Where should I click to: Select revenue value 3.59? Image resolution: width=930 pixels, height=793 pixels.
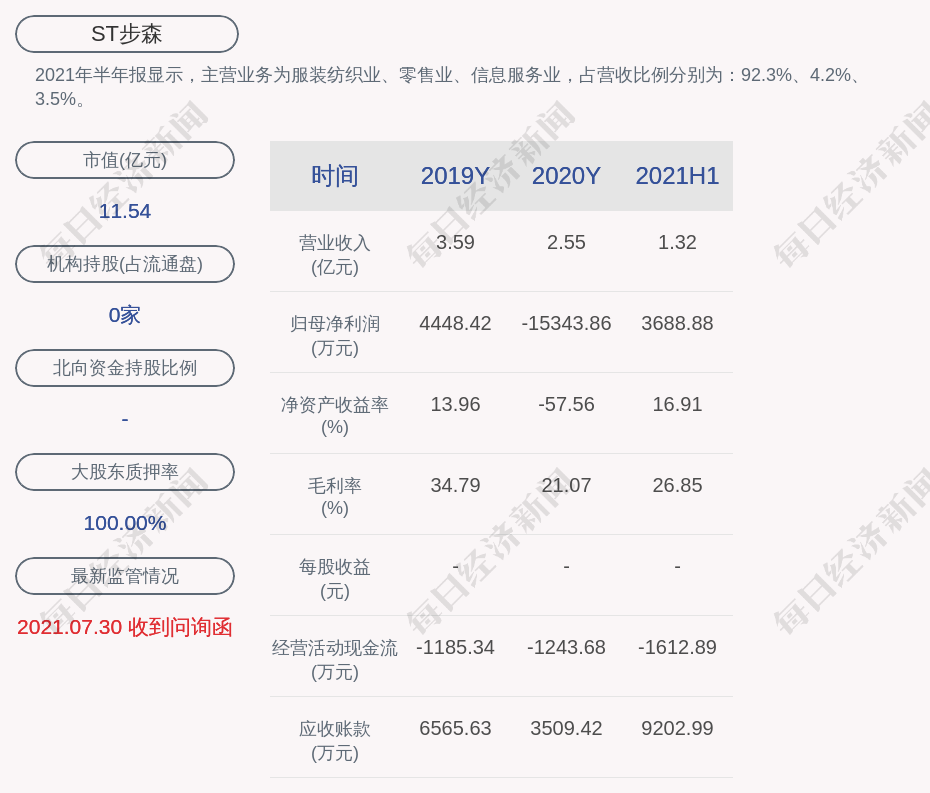455,243
